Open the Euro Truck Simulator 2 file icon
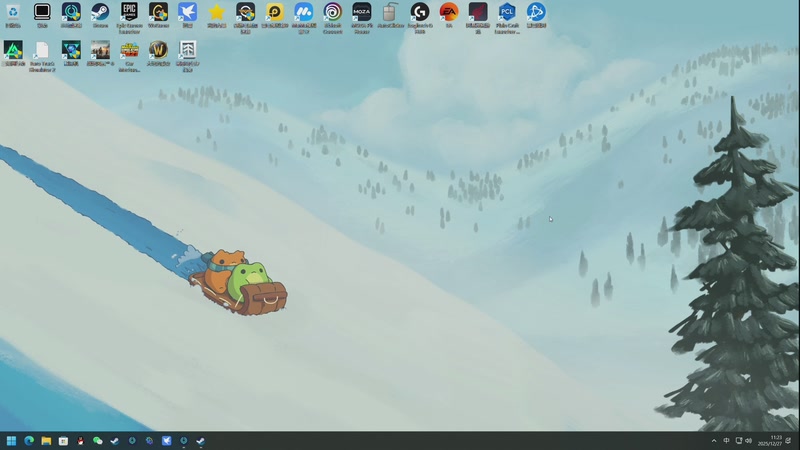 point(42,57)
